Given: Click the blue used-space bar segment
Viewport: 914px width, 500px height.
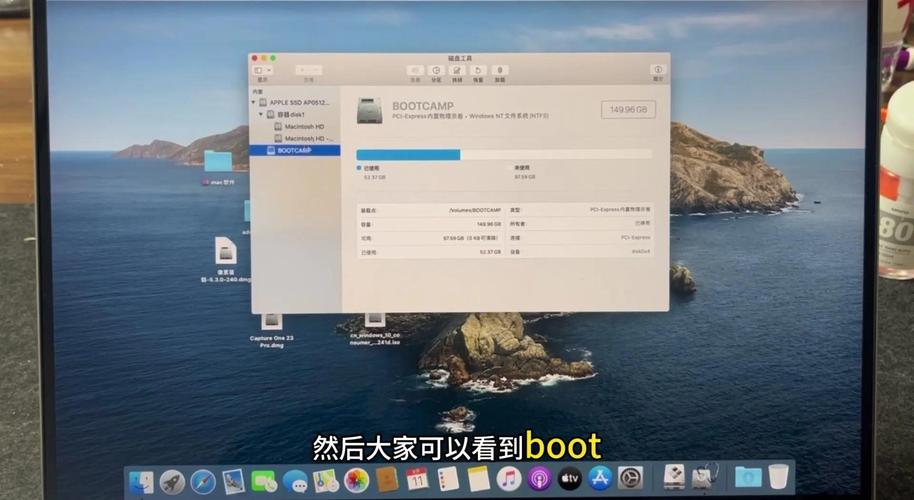Looking at the screenshot, I should (x=408, y=154).
